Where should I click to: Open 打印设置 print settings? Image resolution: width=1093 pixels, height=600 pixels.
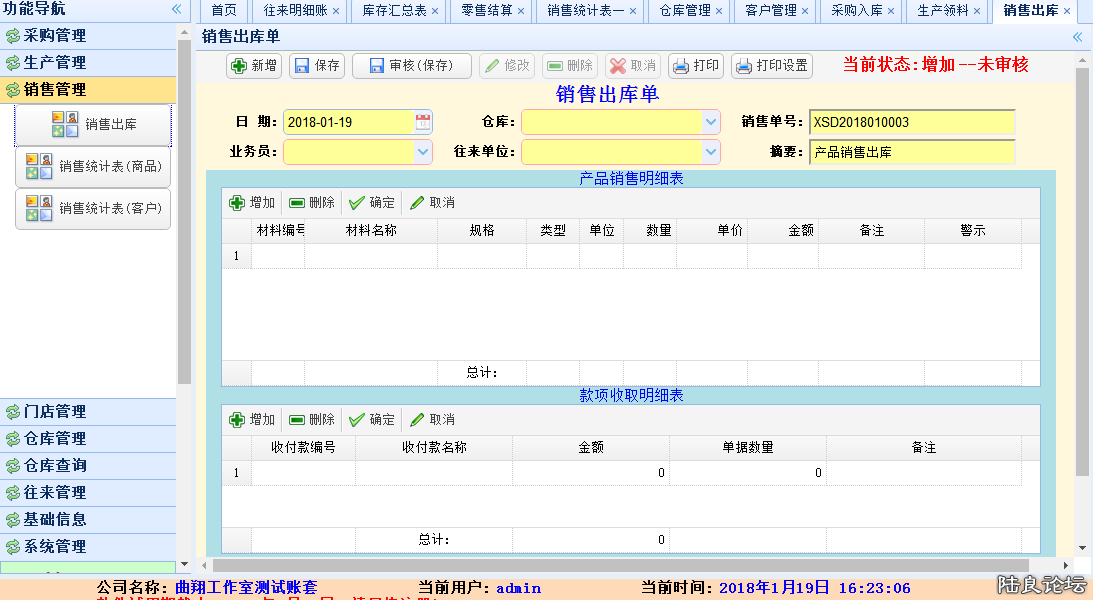pyautogui.click(x=771, y=66)
